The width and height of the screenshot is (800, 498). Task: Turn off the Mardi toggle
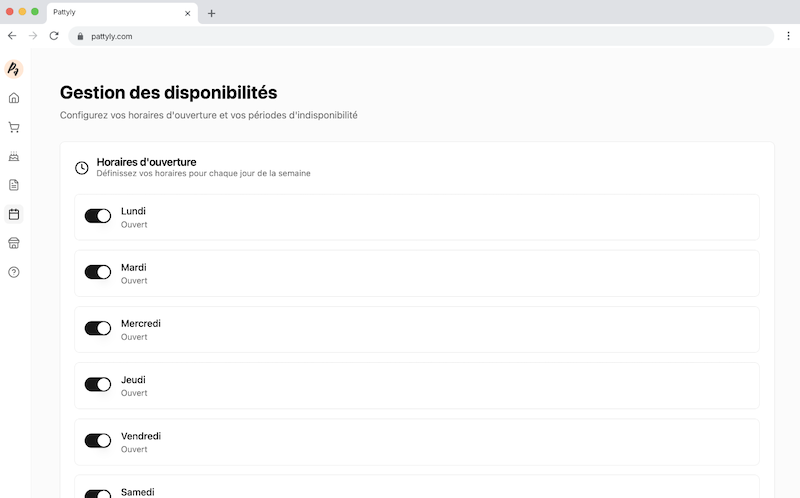click(98, 272)
